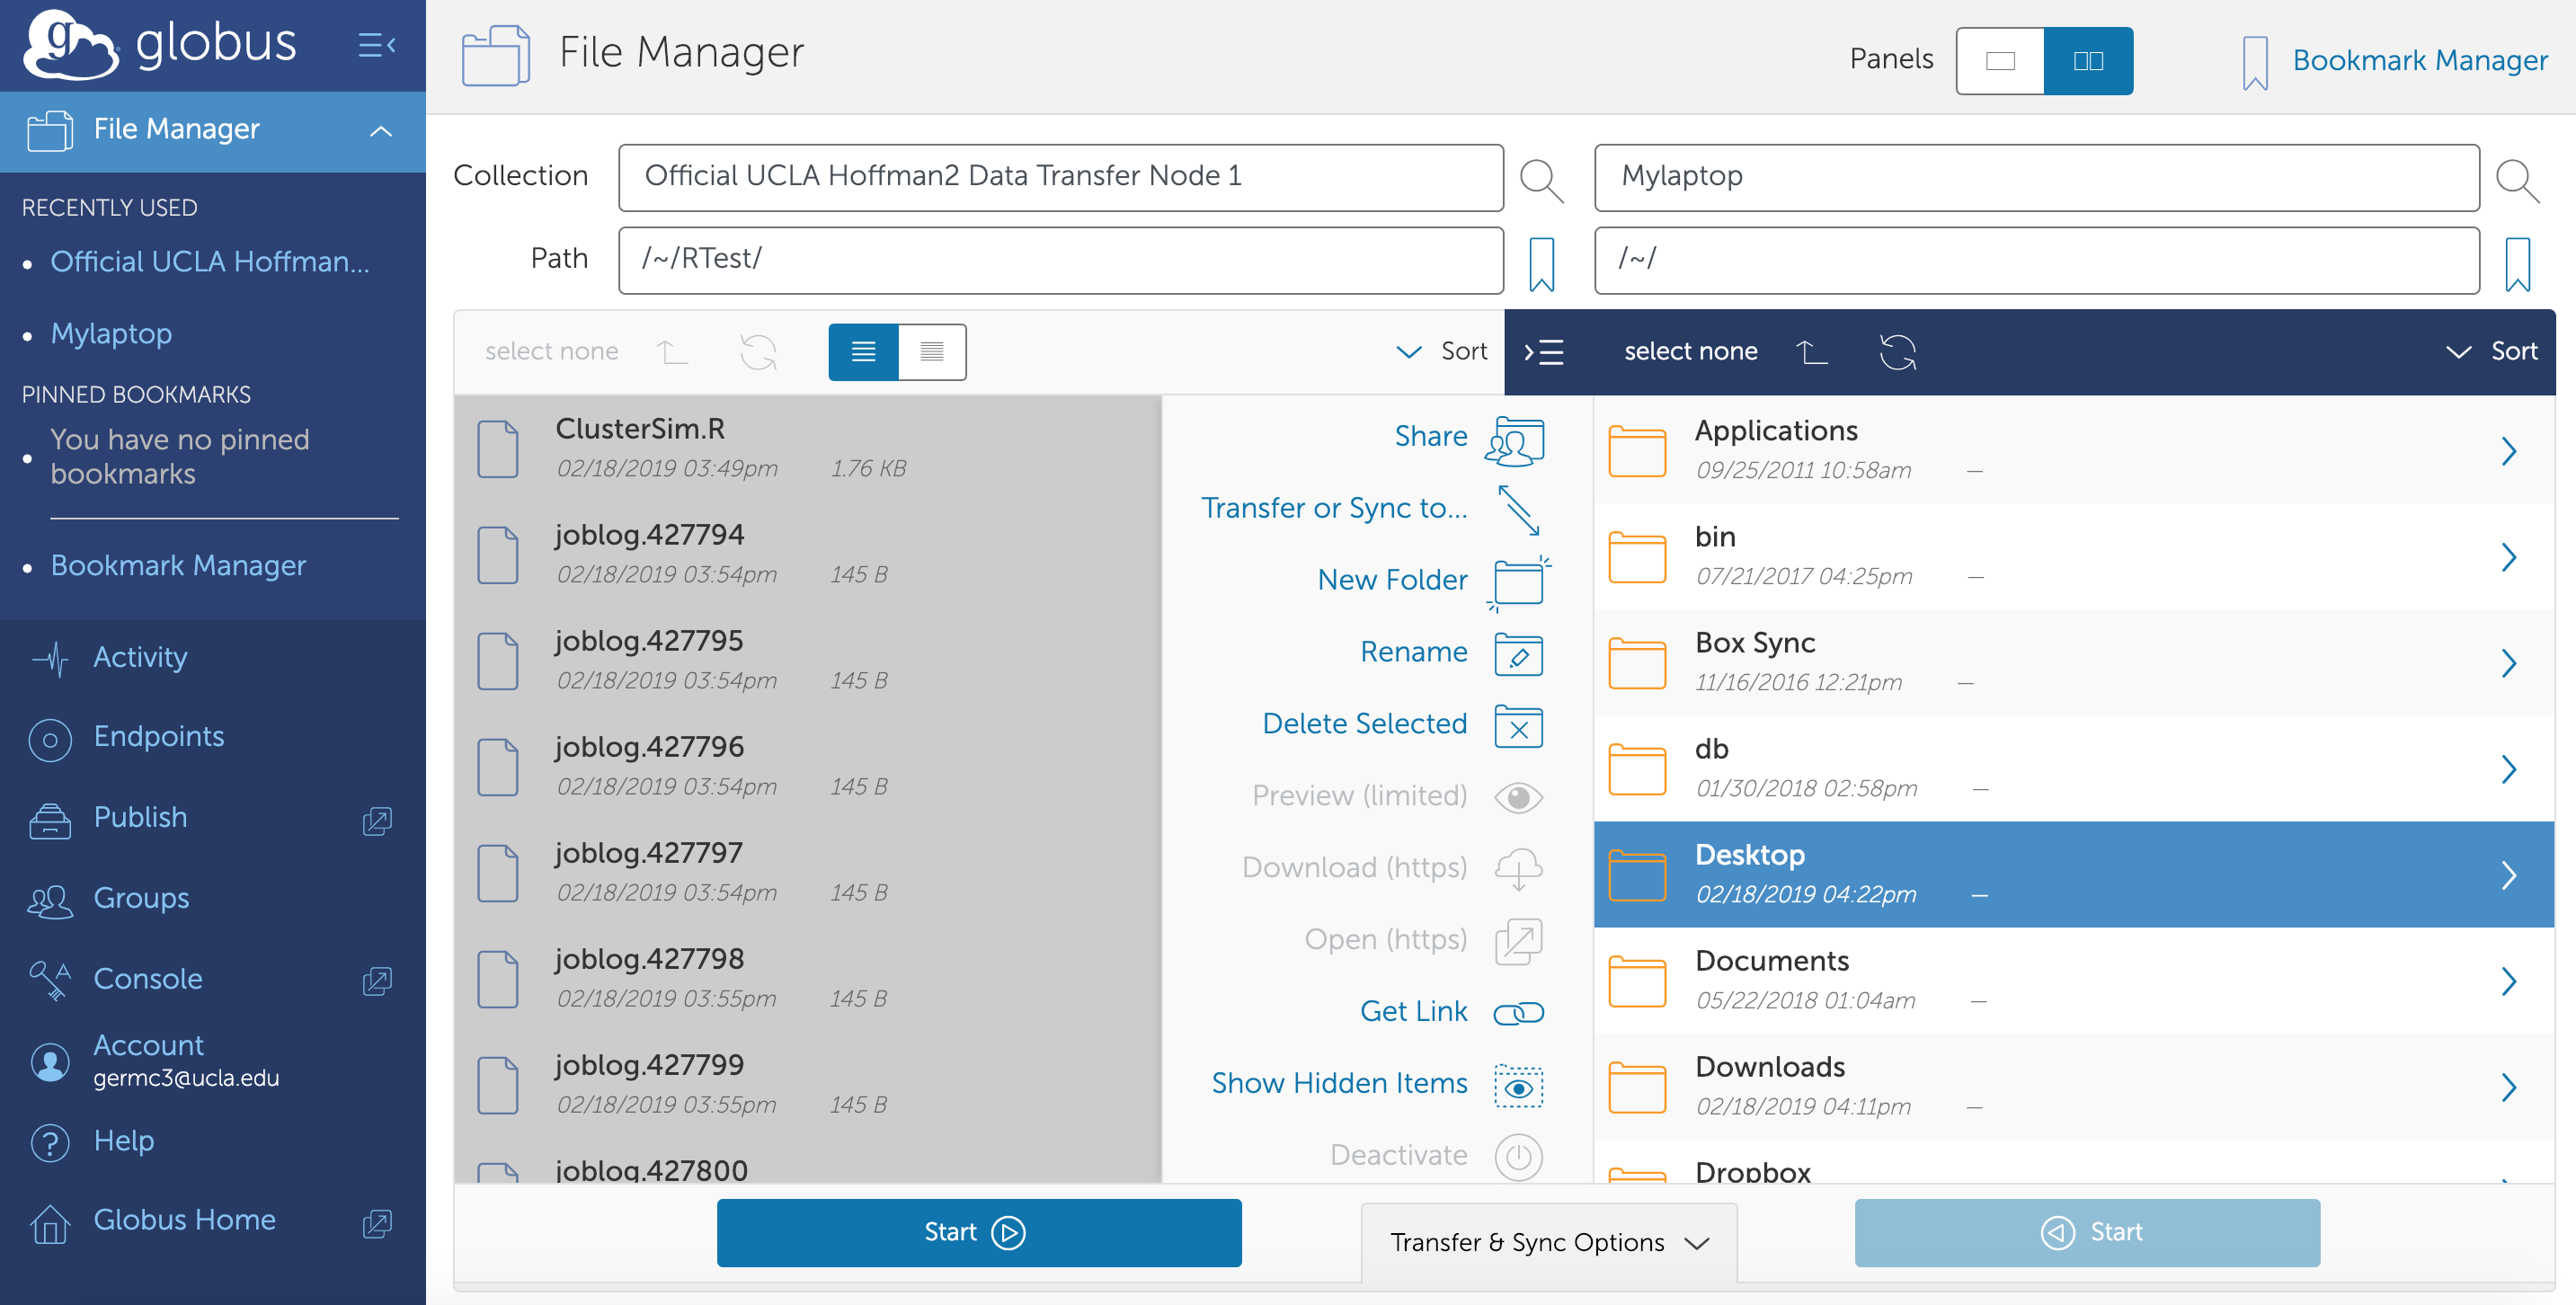The image size is (2576, 1305).
Task: Click the Share icon in actions panel
Action: click(1516, 440)
